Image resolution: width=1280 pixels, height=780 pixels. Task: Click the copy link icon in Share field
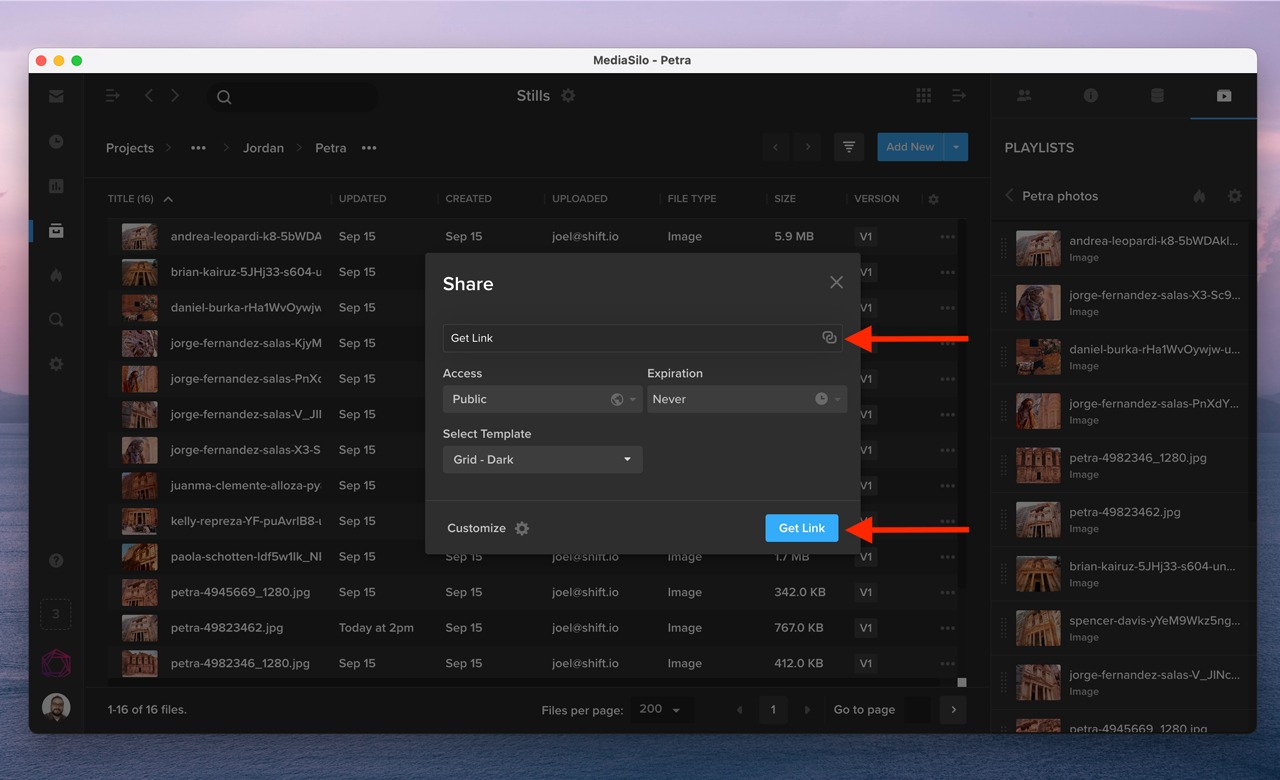coord(829,338)
